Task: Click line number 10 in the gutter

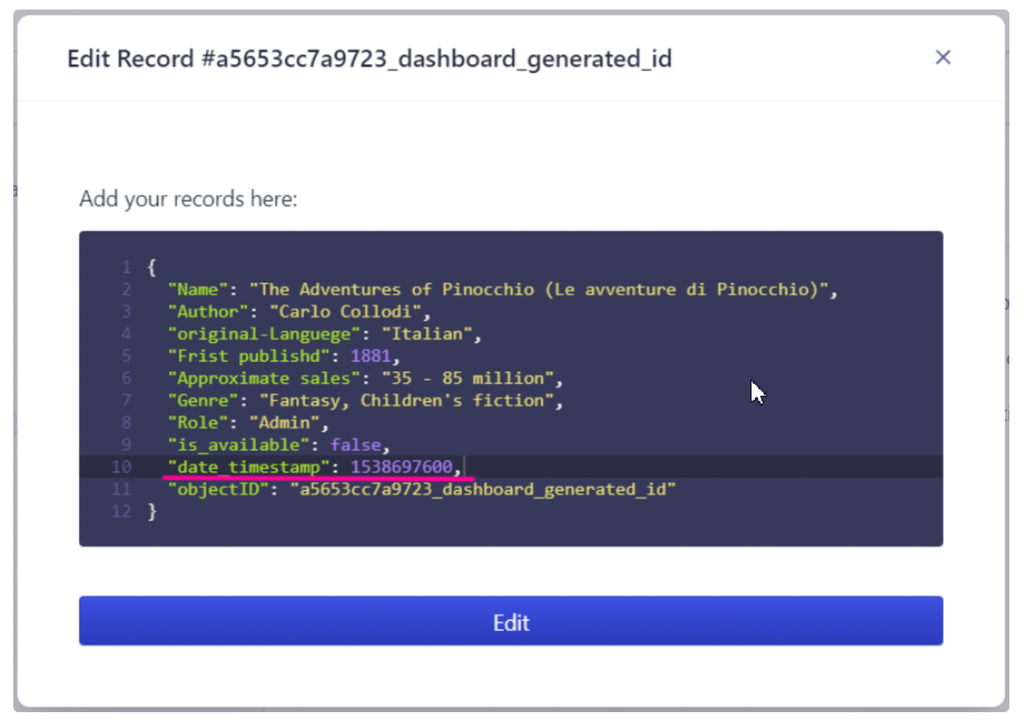Action: 121,467
